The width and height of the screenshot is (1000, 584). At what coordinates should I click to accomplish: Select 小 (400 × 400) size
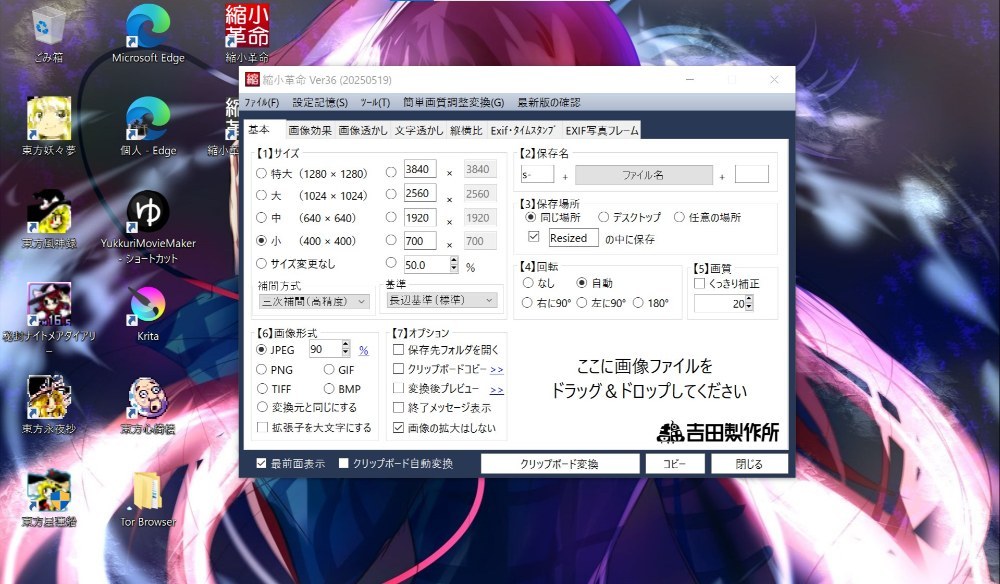(261, 240)
